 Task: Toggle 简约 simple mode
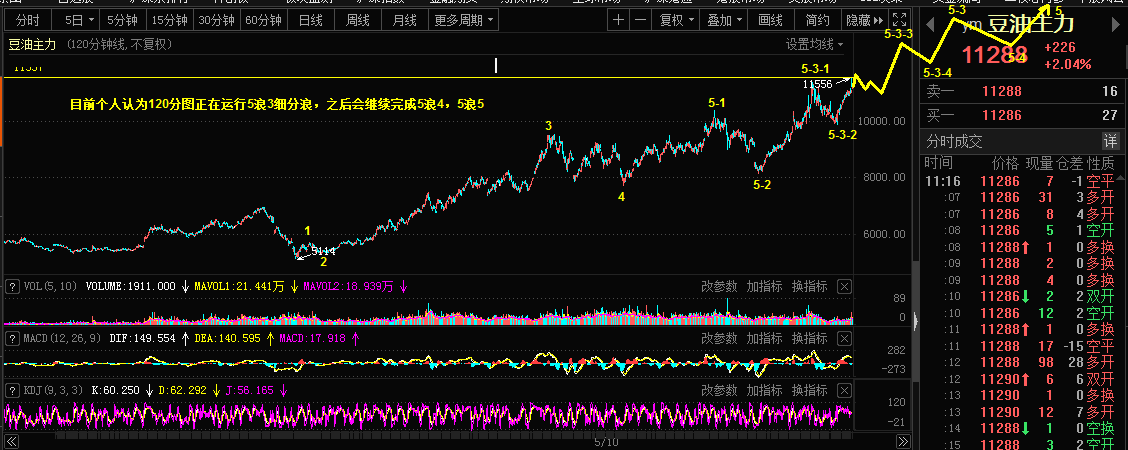(x=818, y=20)
